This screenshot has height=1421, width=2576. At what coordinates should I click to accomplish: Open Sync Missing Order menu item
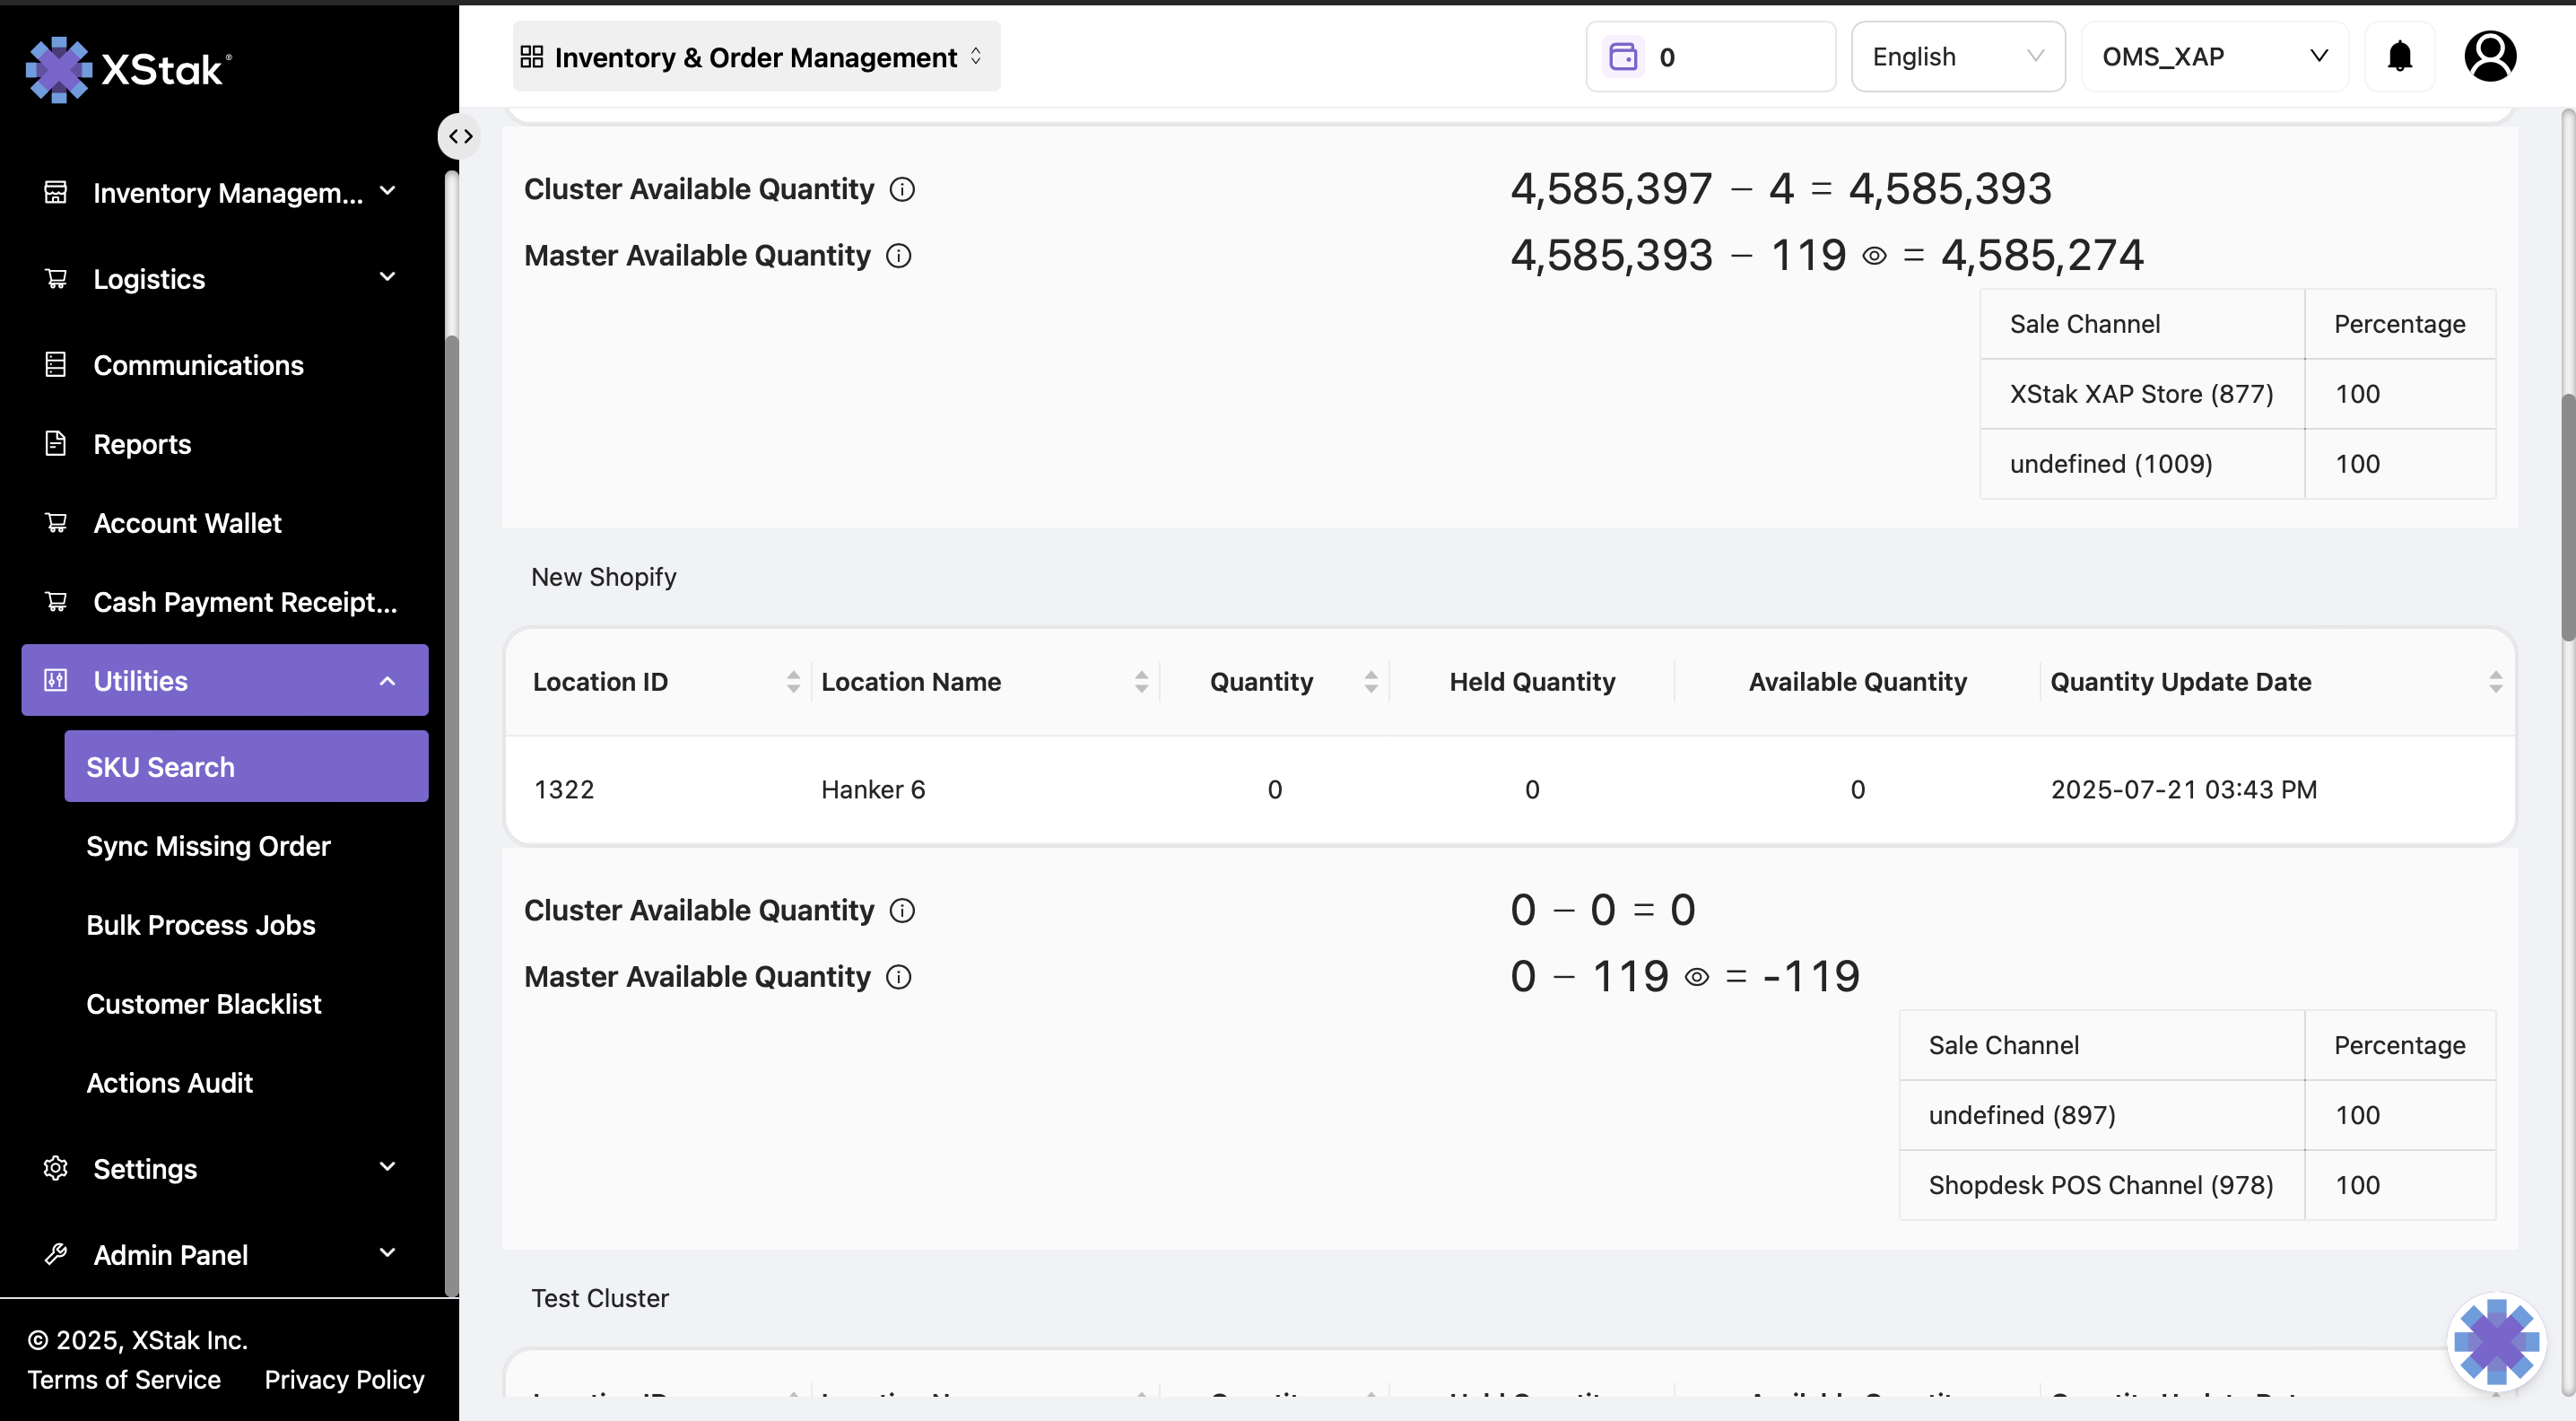tap(208, 846)
